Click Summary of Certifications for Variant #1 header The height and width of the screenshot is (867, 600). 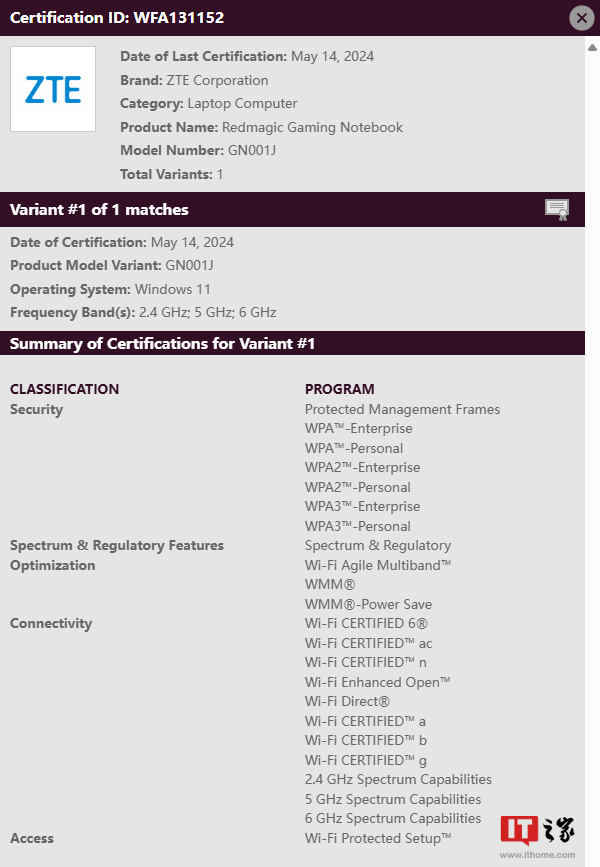click(162, 343)
